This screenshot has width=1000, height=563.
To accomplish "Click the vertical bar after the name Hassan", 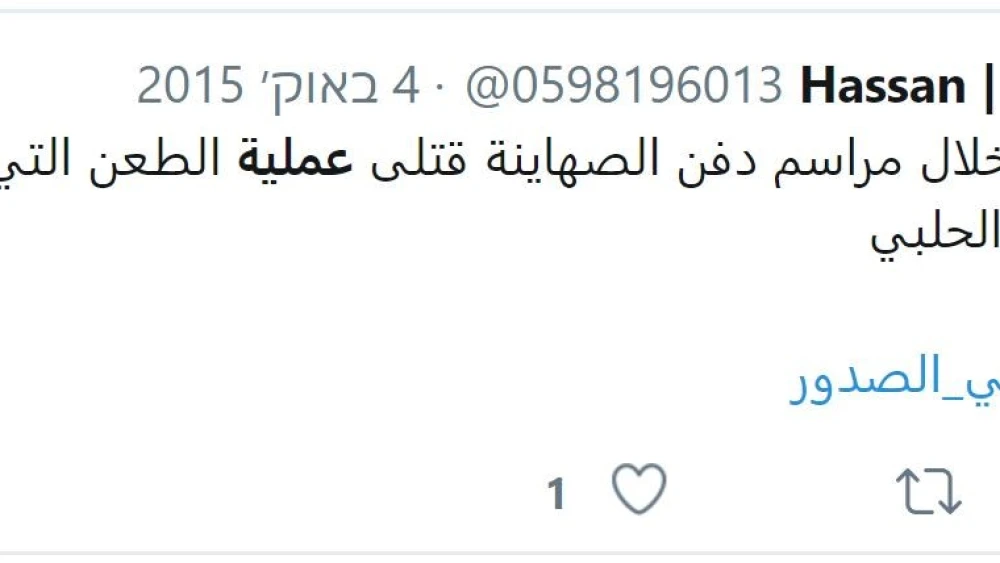I will pos(989,85).
